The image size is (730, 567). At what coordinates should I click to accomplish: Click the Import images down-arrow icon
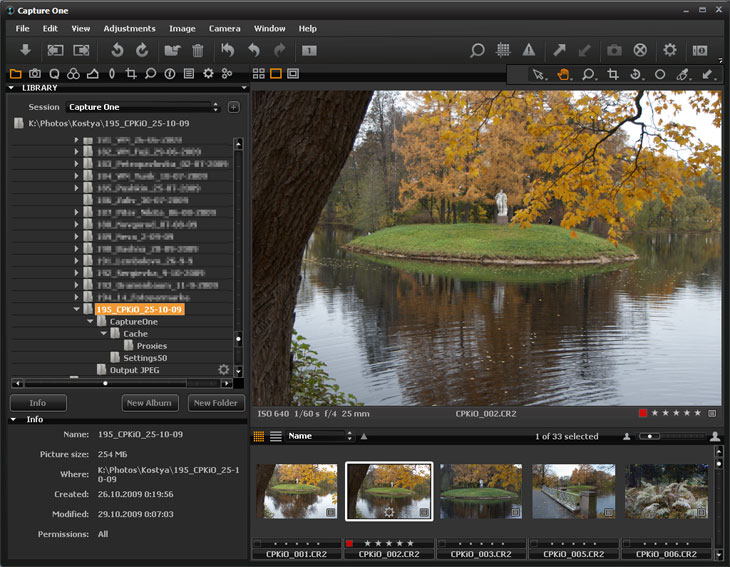(x=25, y=50)
